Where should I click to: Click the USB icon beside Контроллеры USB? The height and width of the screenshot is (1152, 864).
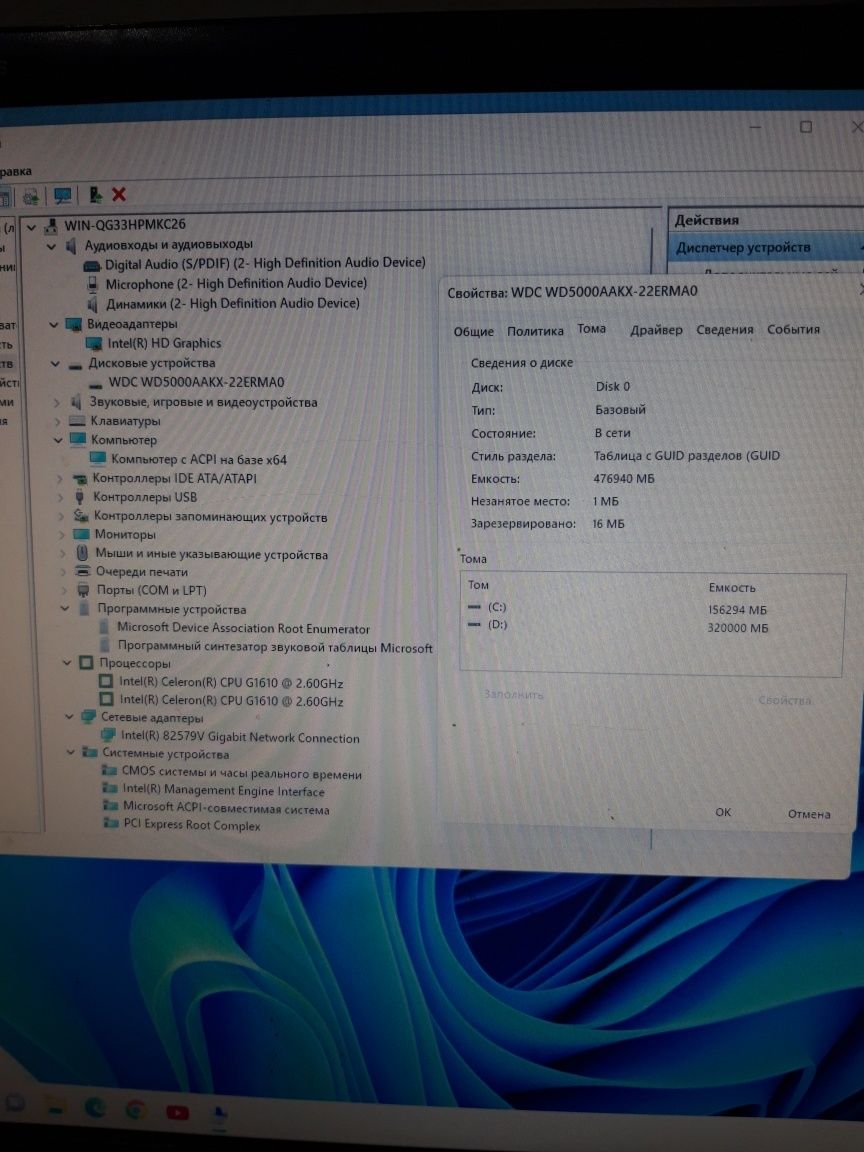(80, 497)
